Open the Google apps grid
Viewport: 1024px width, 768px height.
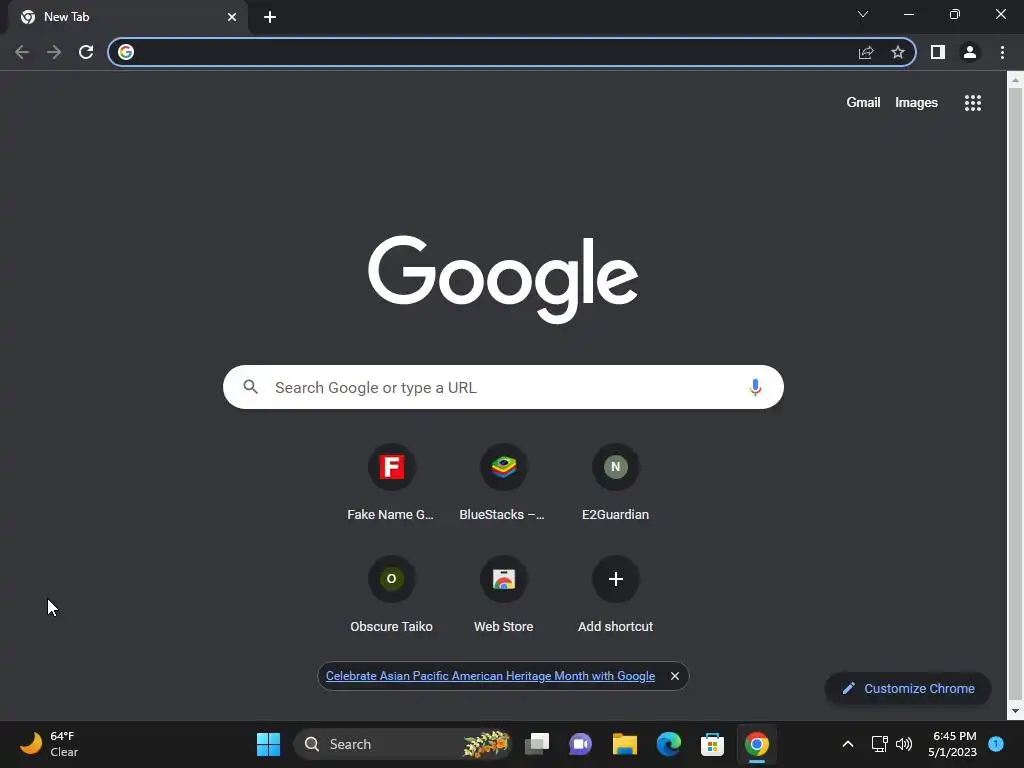pyautogui.click(x=973, y=103)
